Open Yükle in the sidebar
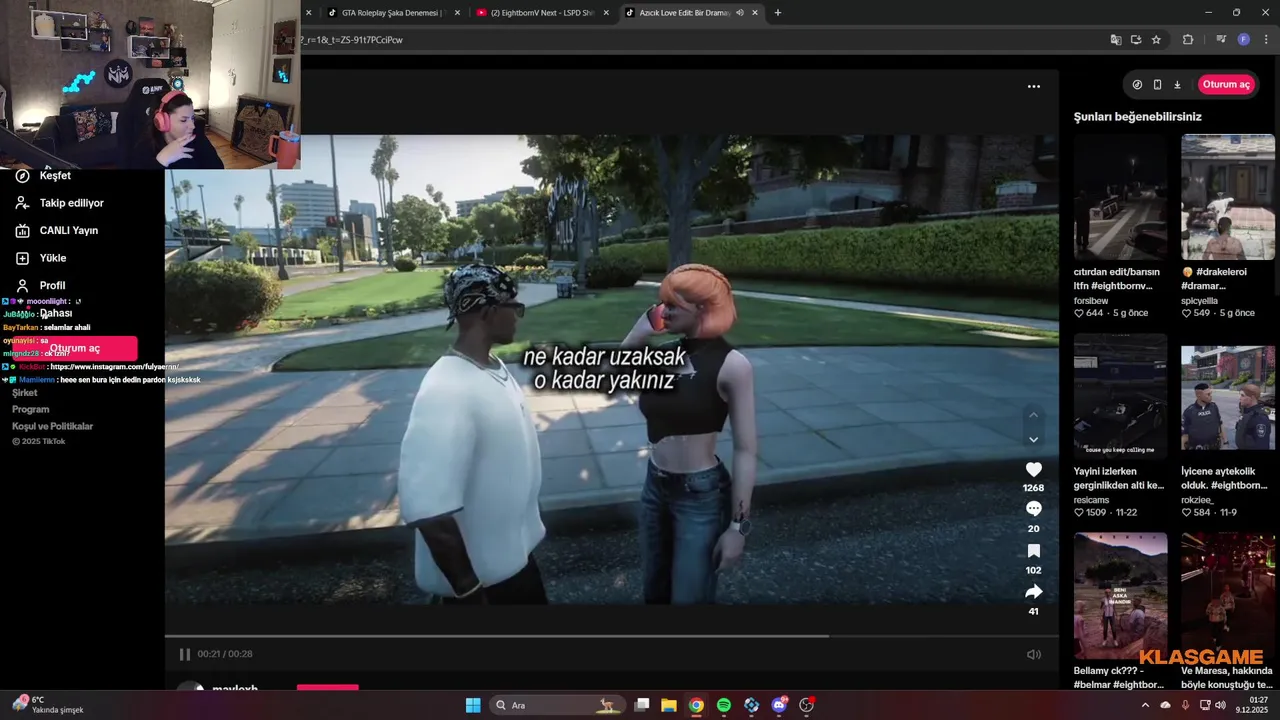 [53, 258]
